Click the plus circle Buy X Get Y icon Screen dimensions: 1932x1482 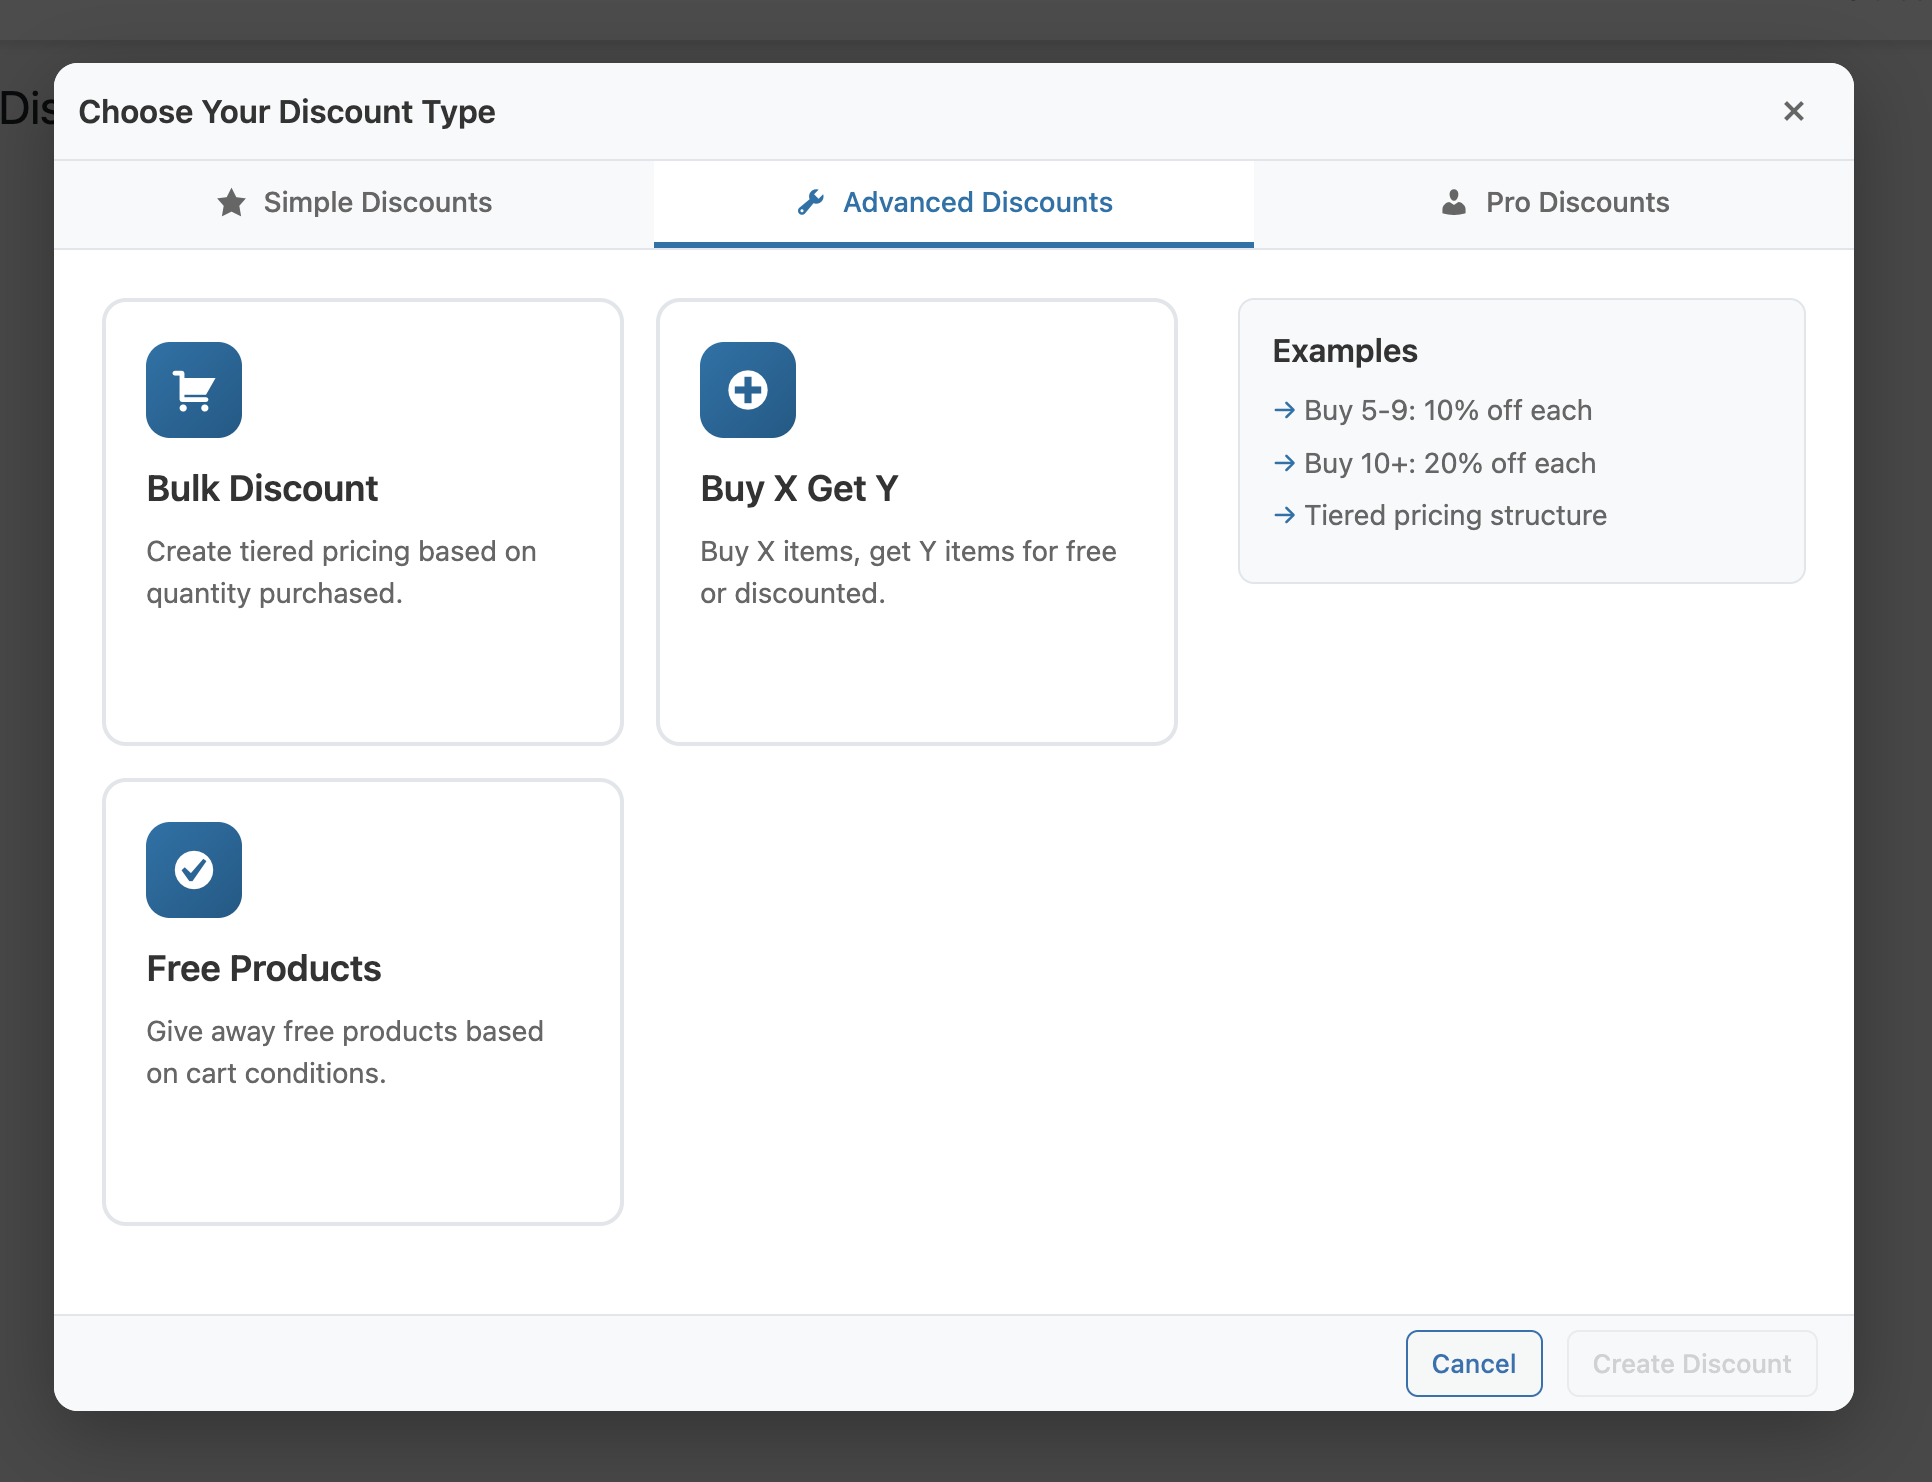[747, 390]
